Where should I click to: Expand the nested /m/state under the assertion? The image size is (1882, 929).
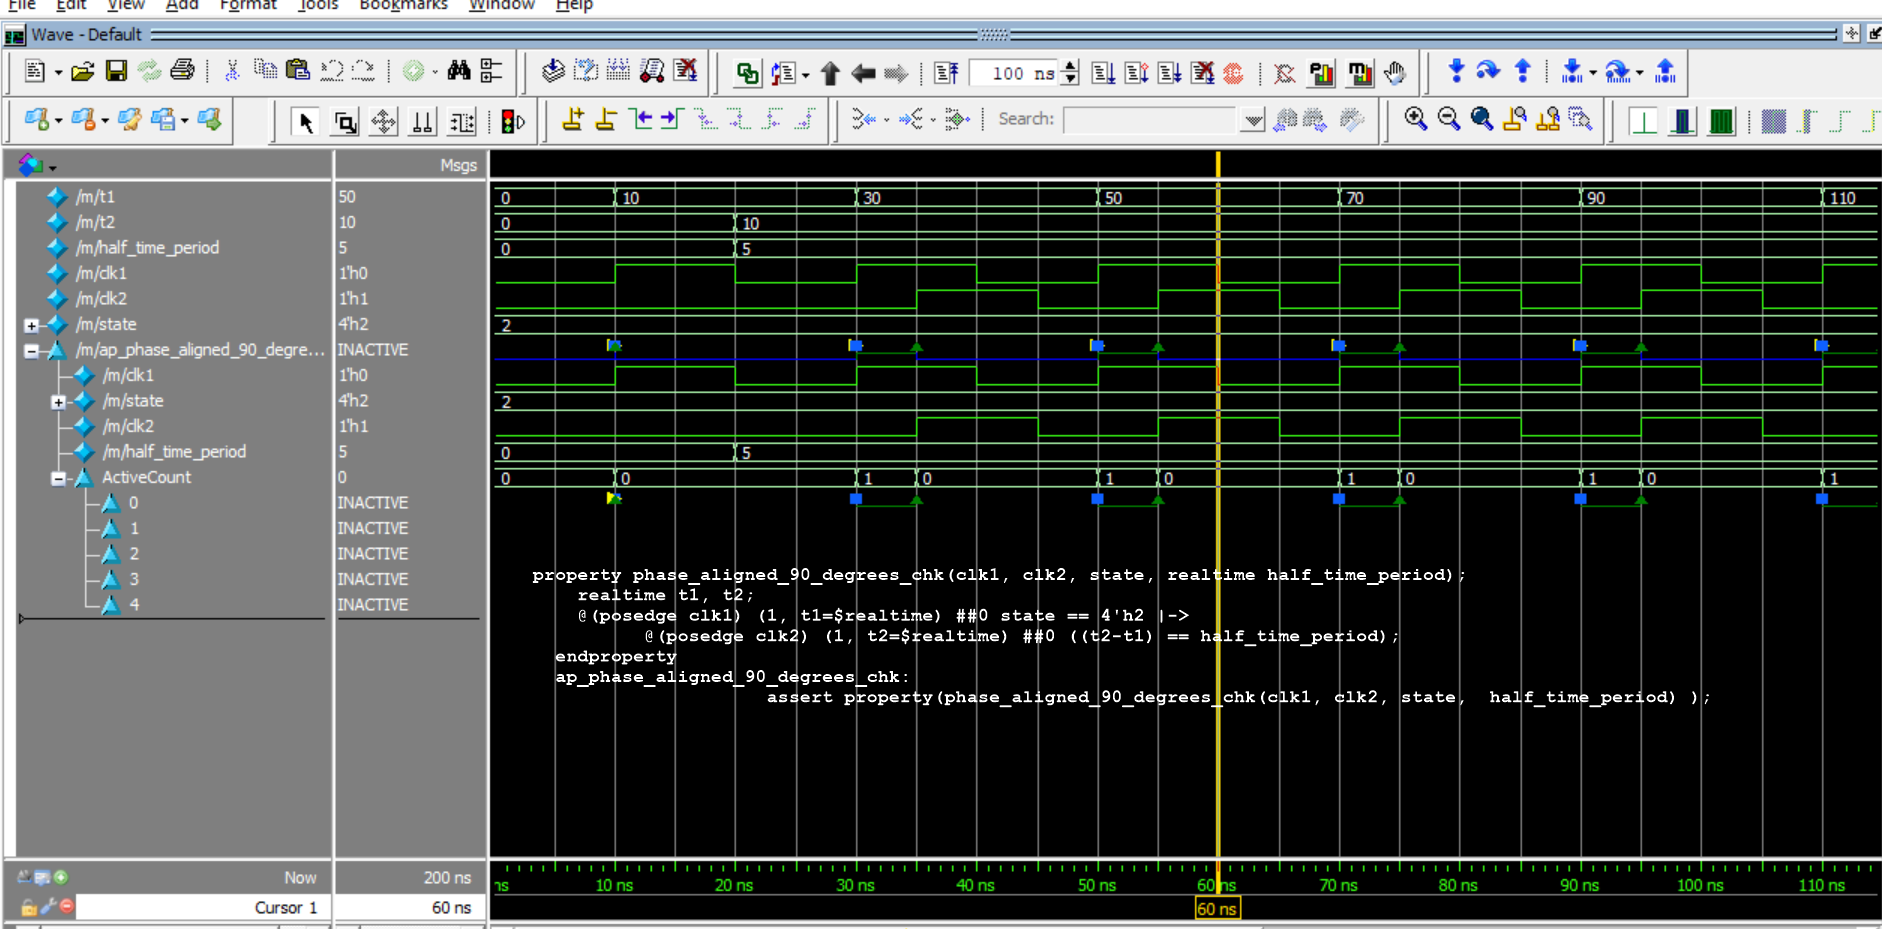58,402
